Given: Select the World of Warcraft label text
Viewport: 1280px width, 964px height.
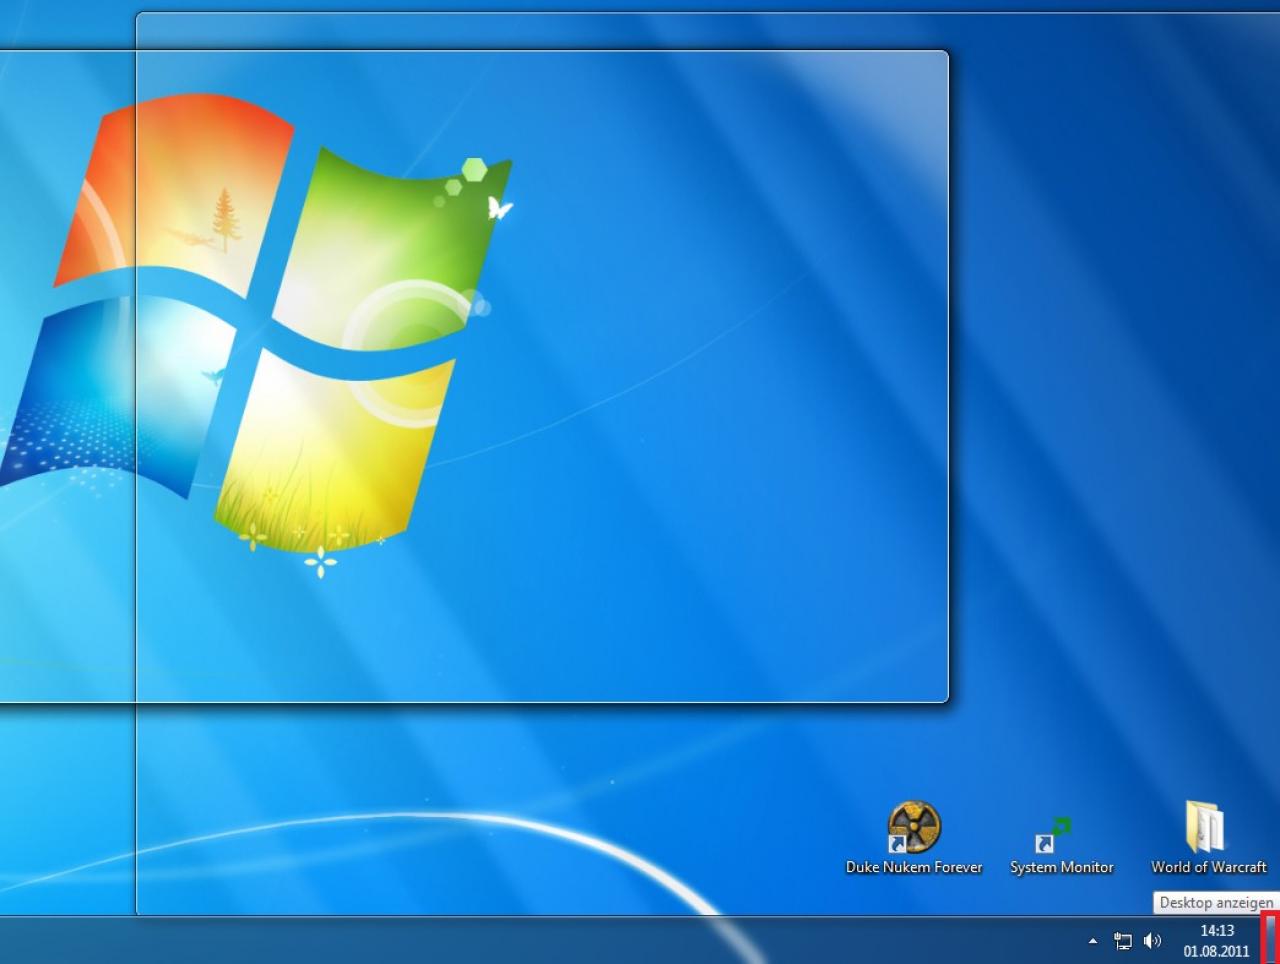Looking at the screenshot, I should pos(1208,867).
